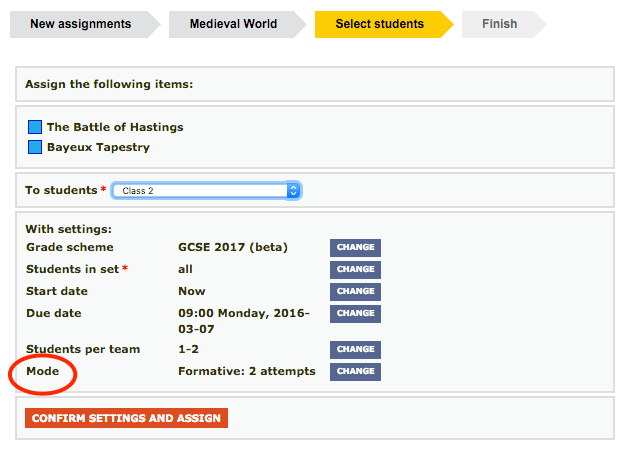Image resolution: width=630 pixels, height=455 pixels.
Task: Open the Class 2 students dropdown
Action: pos(206,190)
